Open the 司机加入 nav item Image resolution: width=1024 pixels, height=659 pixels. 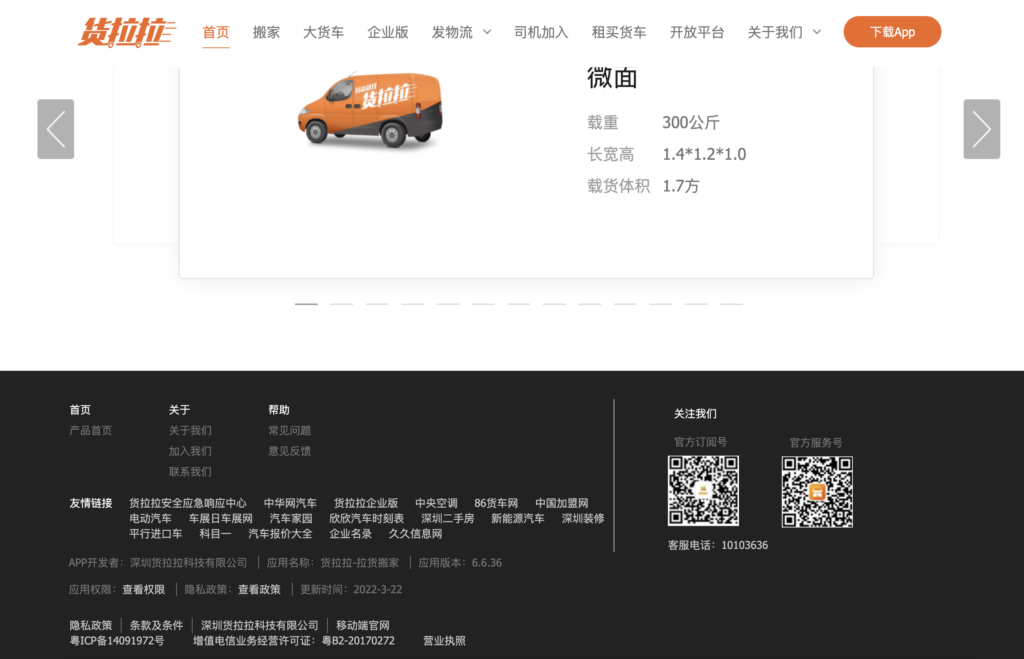[x=541, y=32]
